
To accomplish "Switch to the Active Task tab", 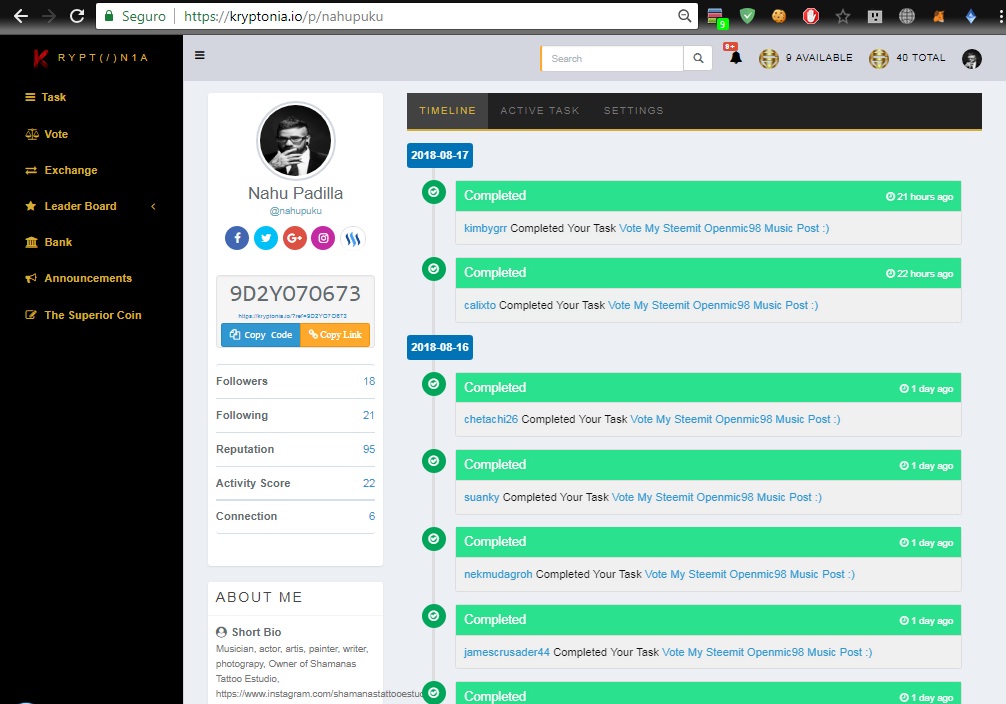I will coord(540,110).
